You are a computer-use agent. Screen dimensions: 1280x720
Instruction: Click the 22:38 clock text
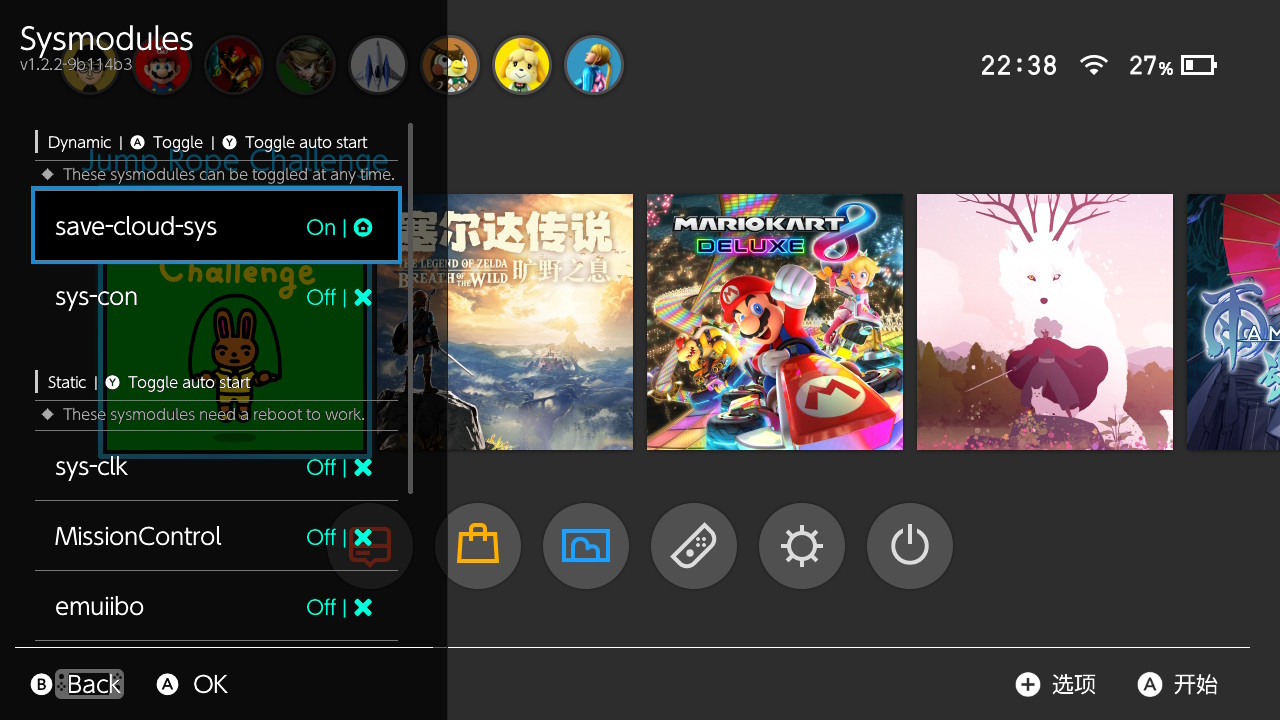coord(1019,66)
